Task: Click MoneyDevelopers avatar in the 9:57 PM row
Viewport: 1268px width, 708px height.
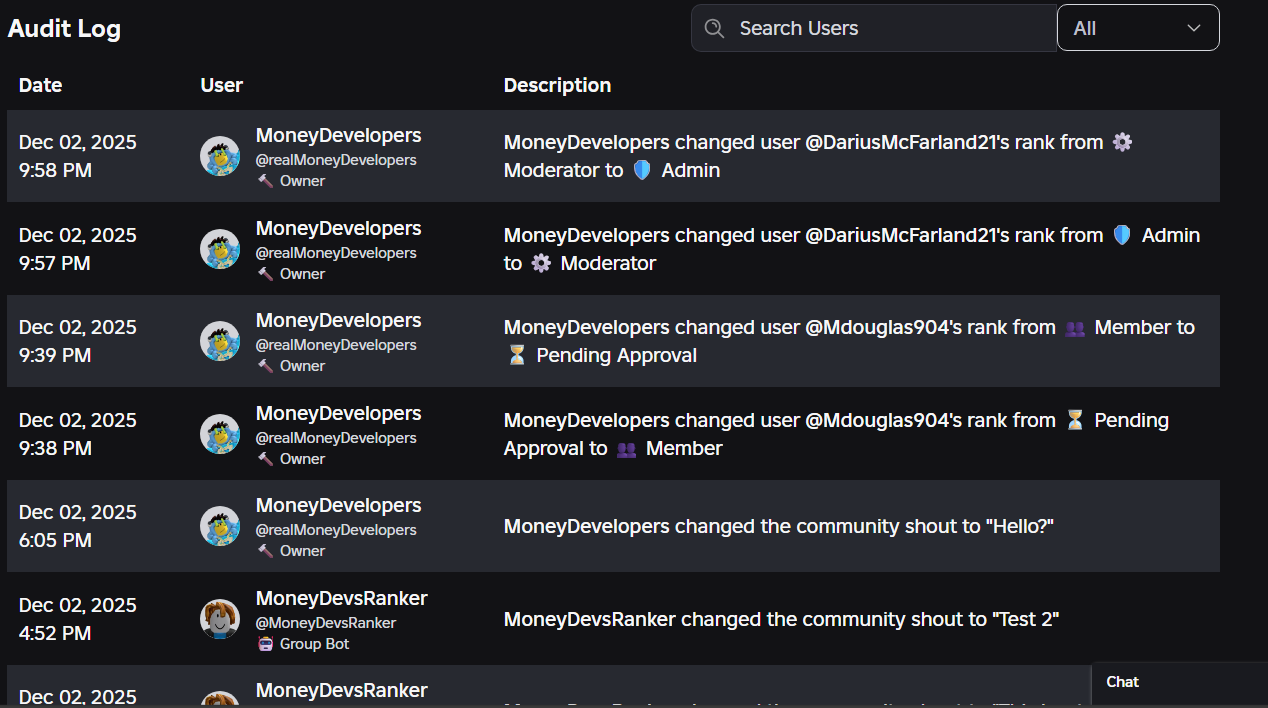Action: pyautogui.click(x=220, y=249)
